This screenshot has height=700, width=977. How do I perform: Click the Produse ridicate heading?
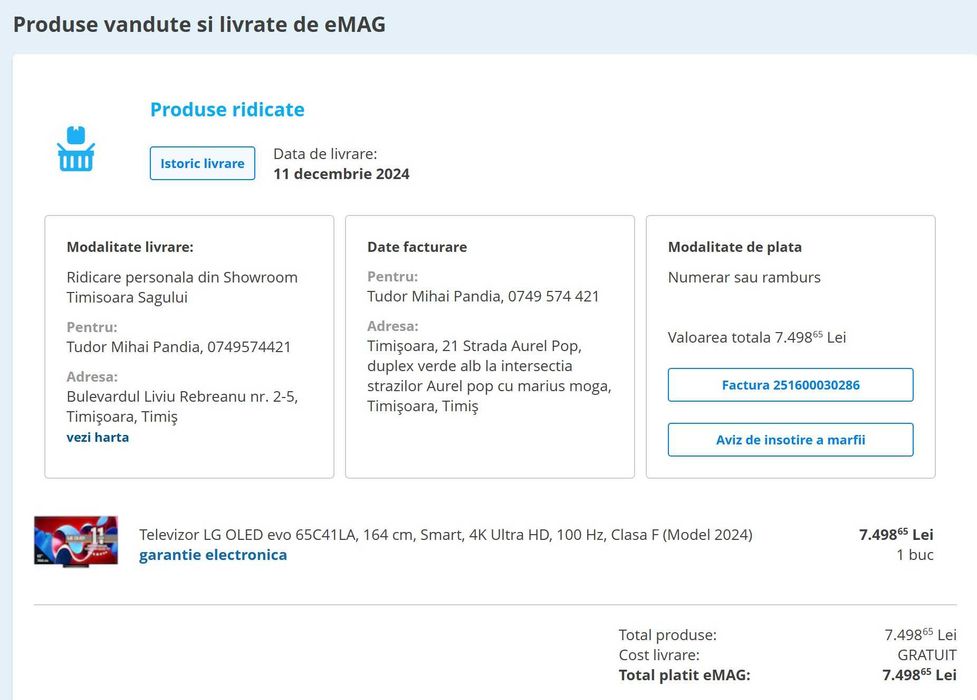(227, 110)
